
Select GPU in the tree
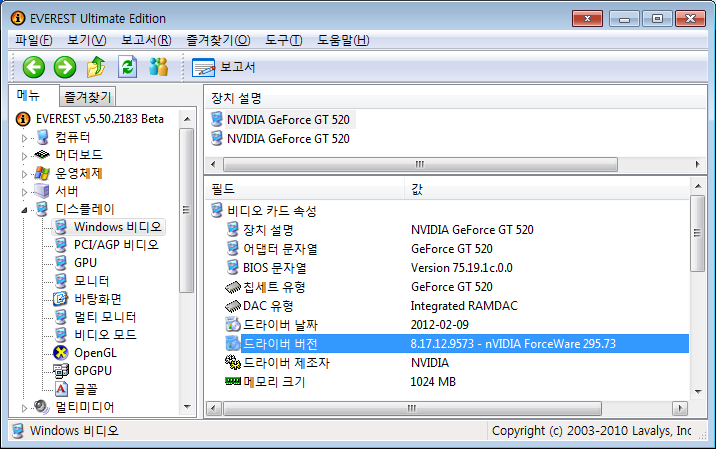[x=85, y=263]
